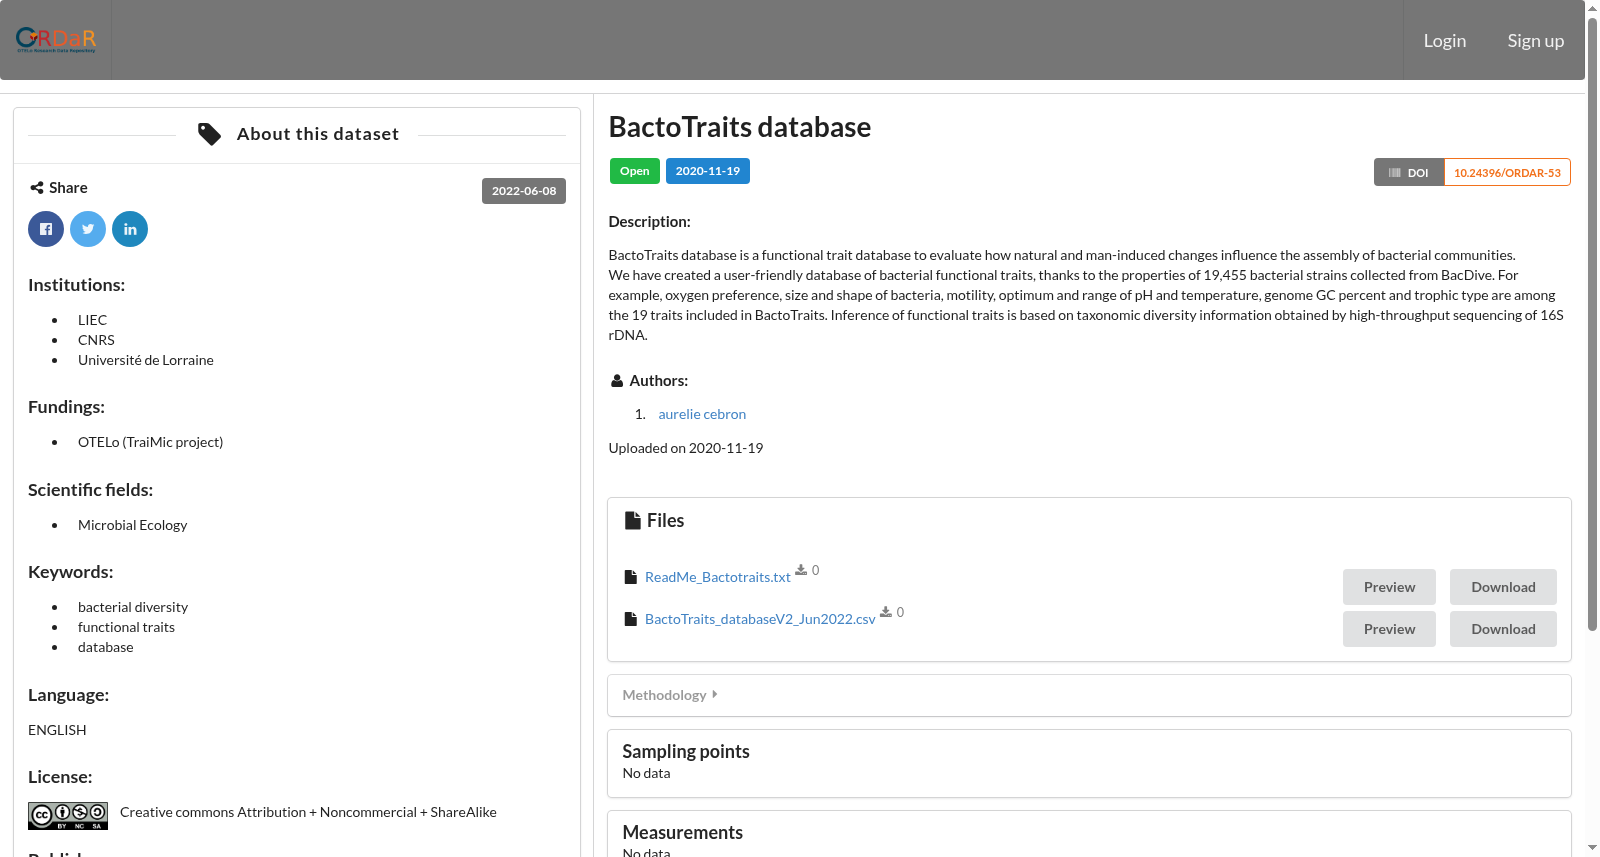The image size is (1600, 857).
Task: Click the file icon next to BactoTraits_databaseV2_Jun2022.csv
Action: pos(630,619)
